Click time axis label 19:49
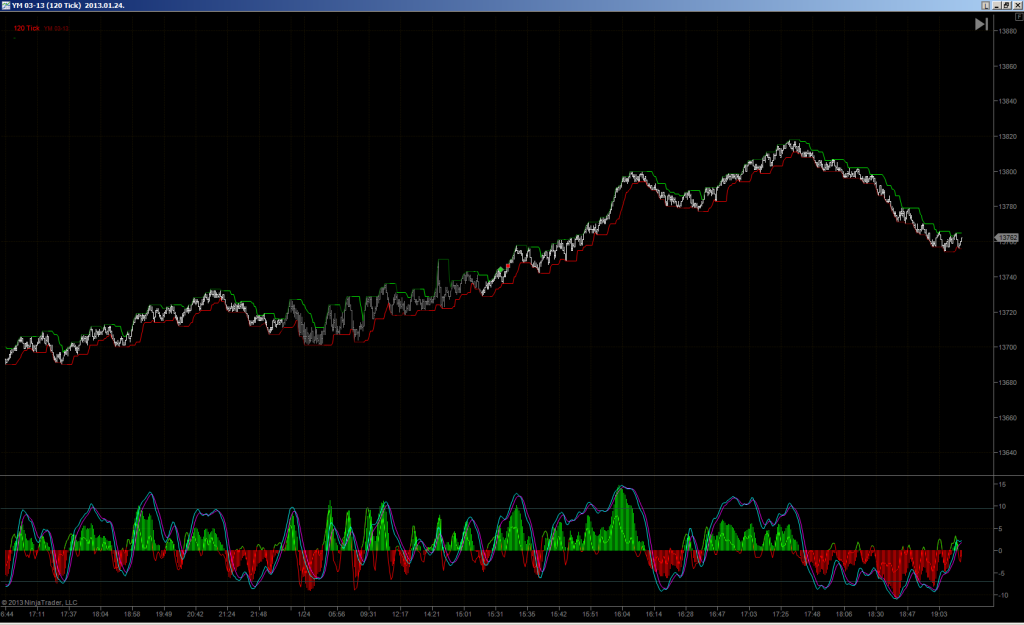Screen dimensions: 1024x625 pyautogui.click(x=164, y=614)
